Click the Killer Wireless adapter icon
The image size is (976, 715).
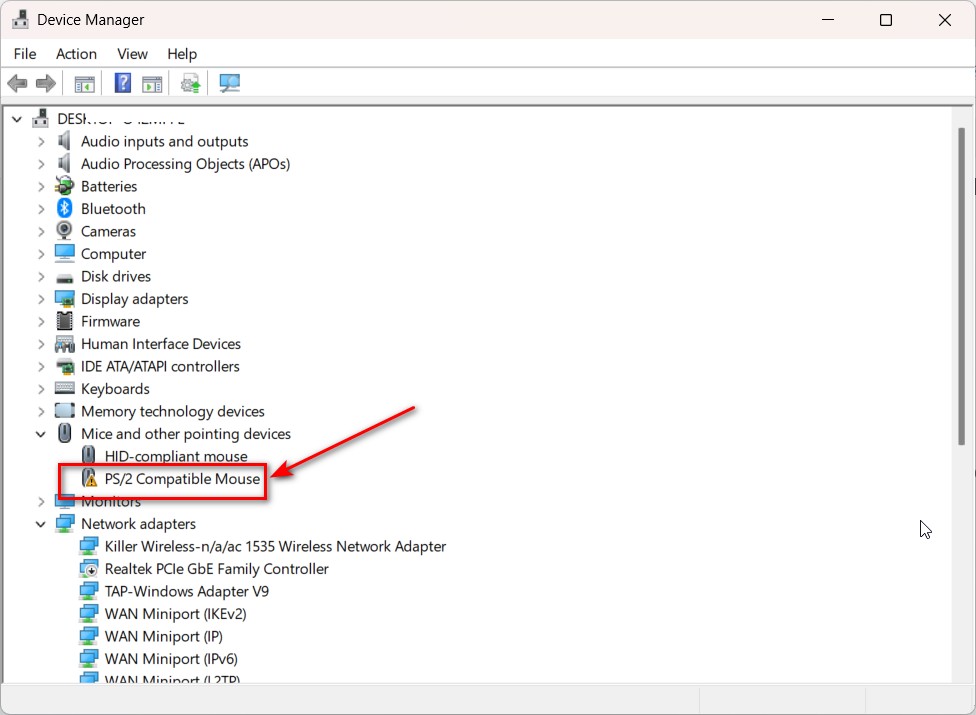pos(89,546)
